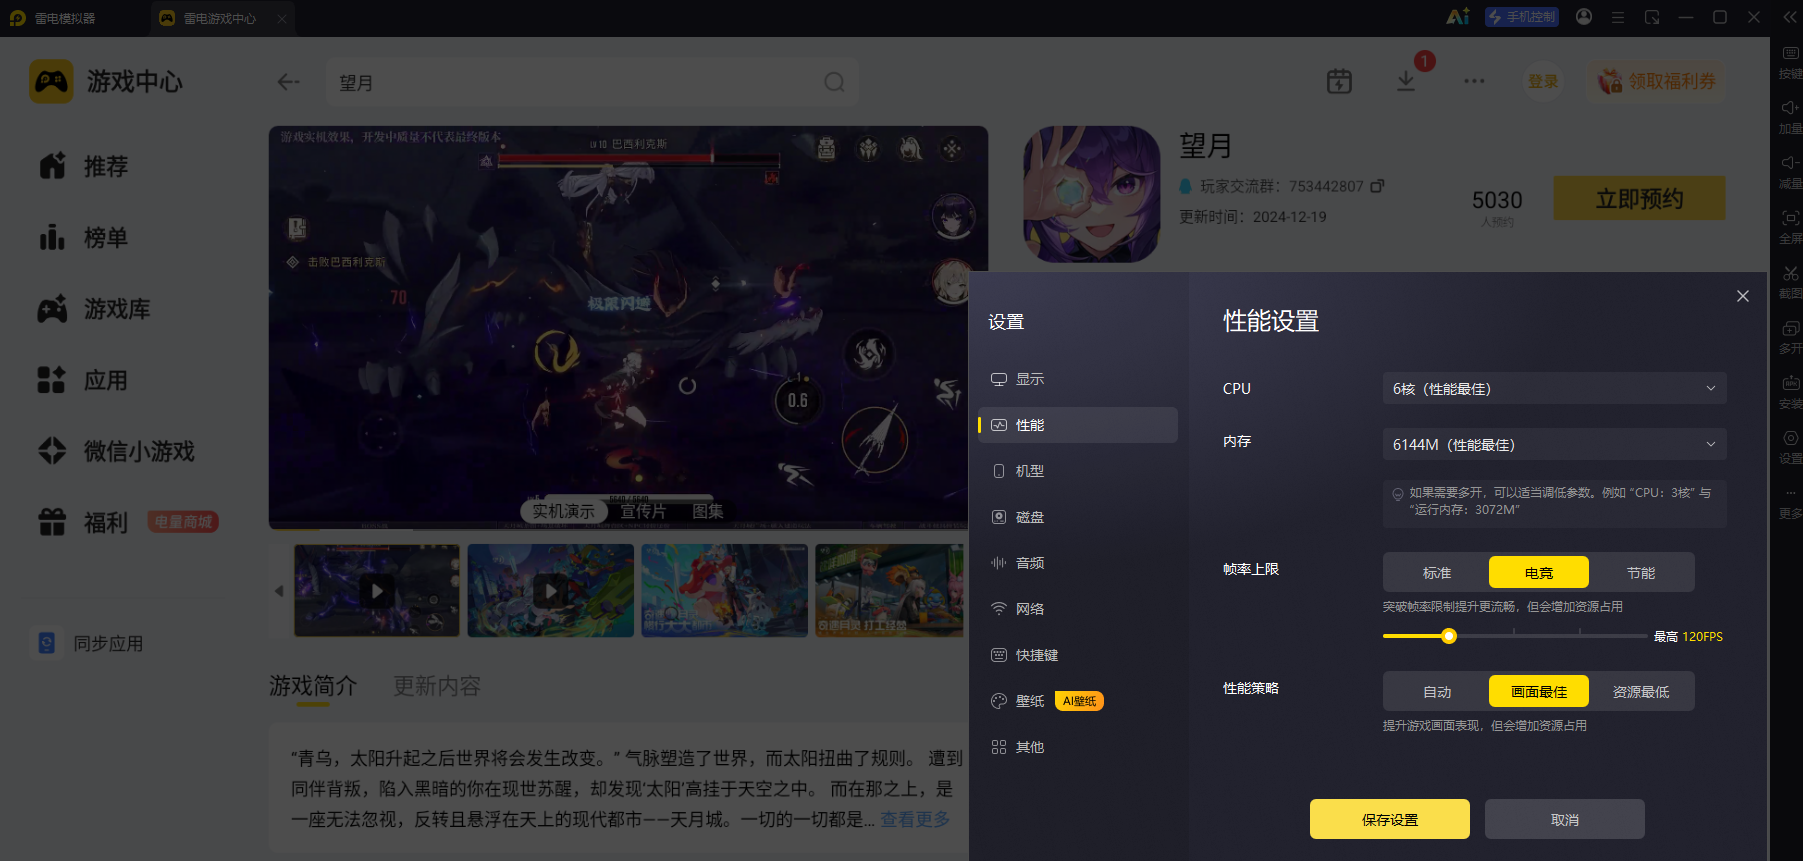Select the 实机演示 media tab
This screenshot has height=861, width=1803.
click(563, 511)
